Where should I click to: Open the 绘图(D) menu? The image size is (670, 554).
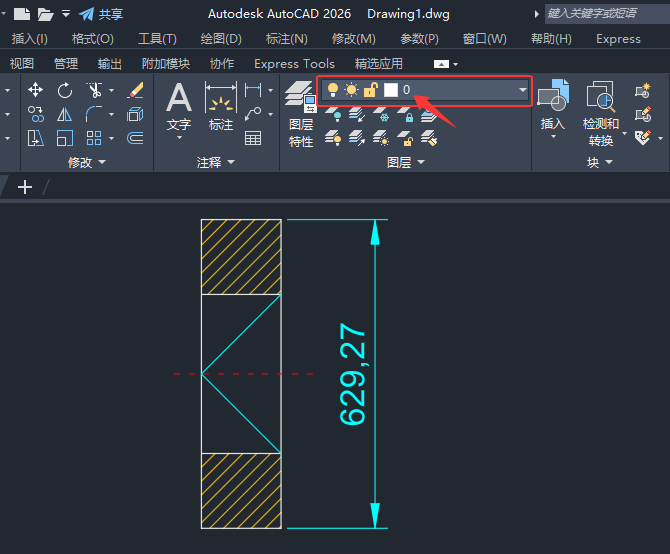click(x=221, y=39)
